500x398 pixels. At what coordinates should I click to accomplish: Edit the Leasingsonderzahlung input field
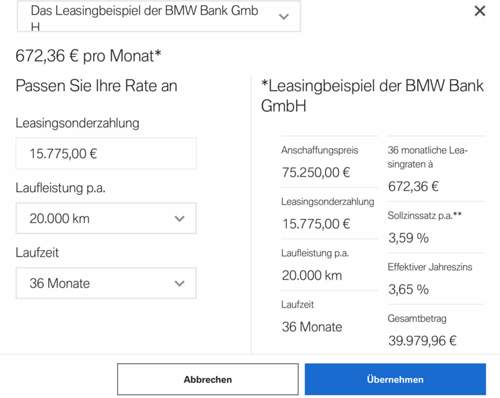(106, 154)
